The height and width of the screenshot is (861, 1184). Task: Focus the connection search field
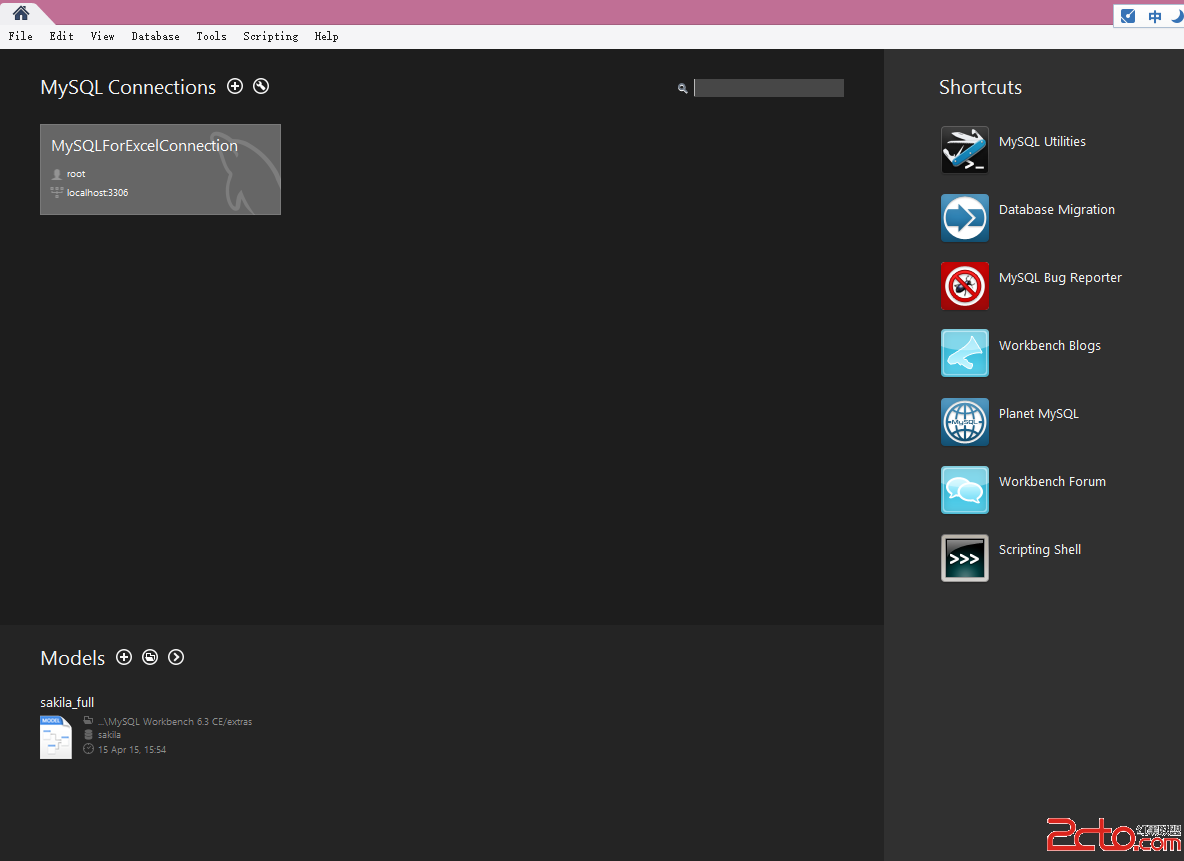coord(769,88)
